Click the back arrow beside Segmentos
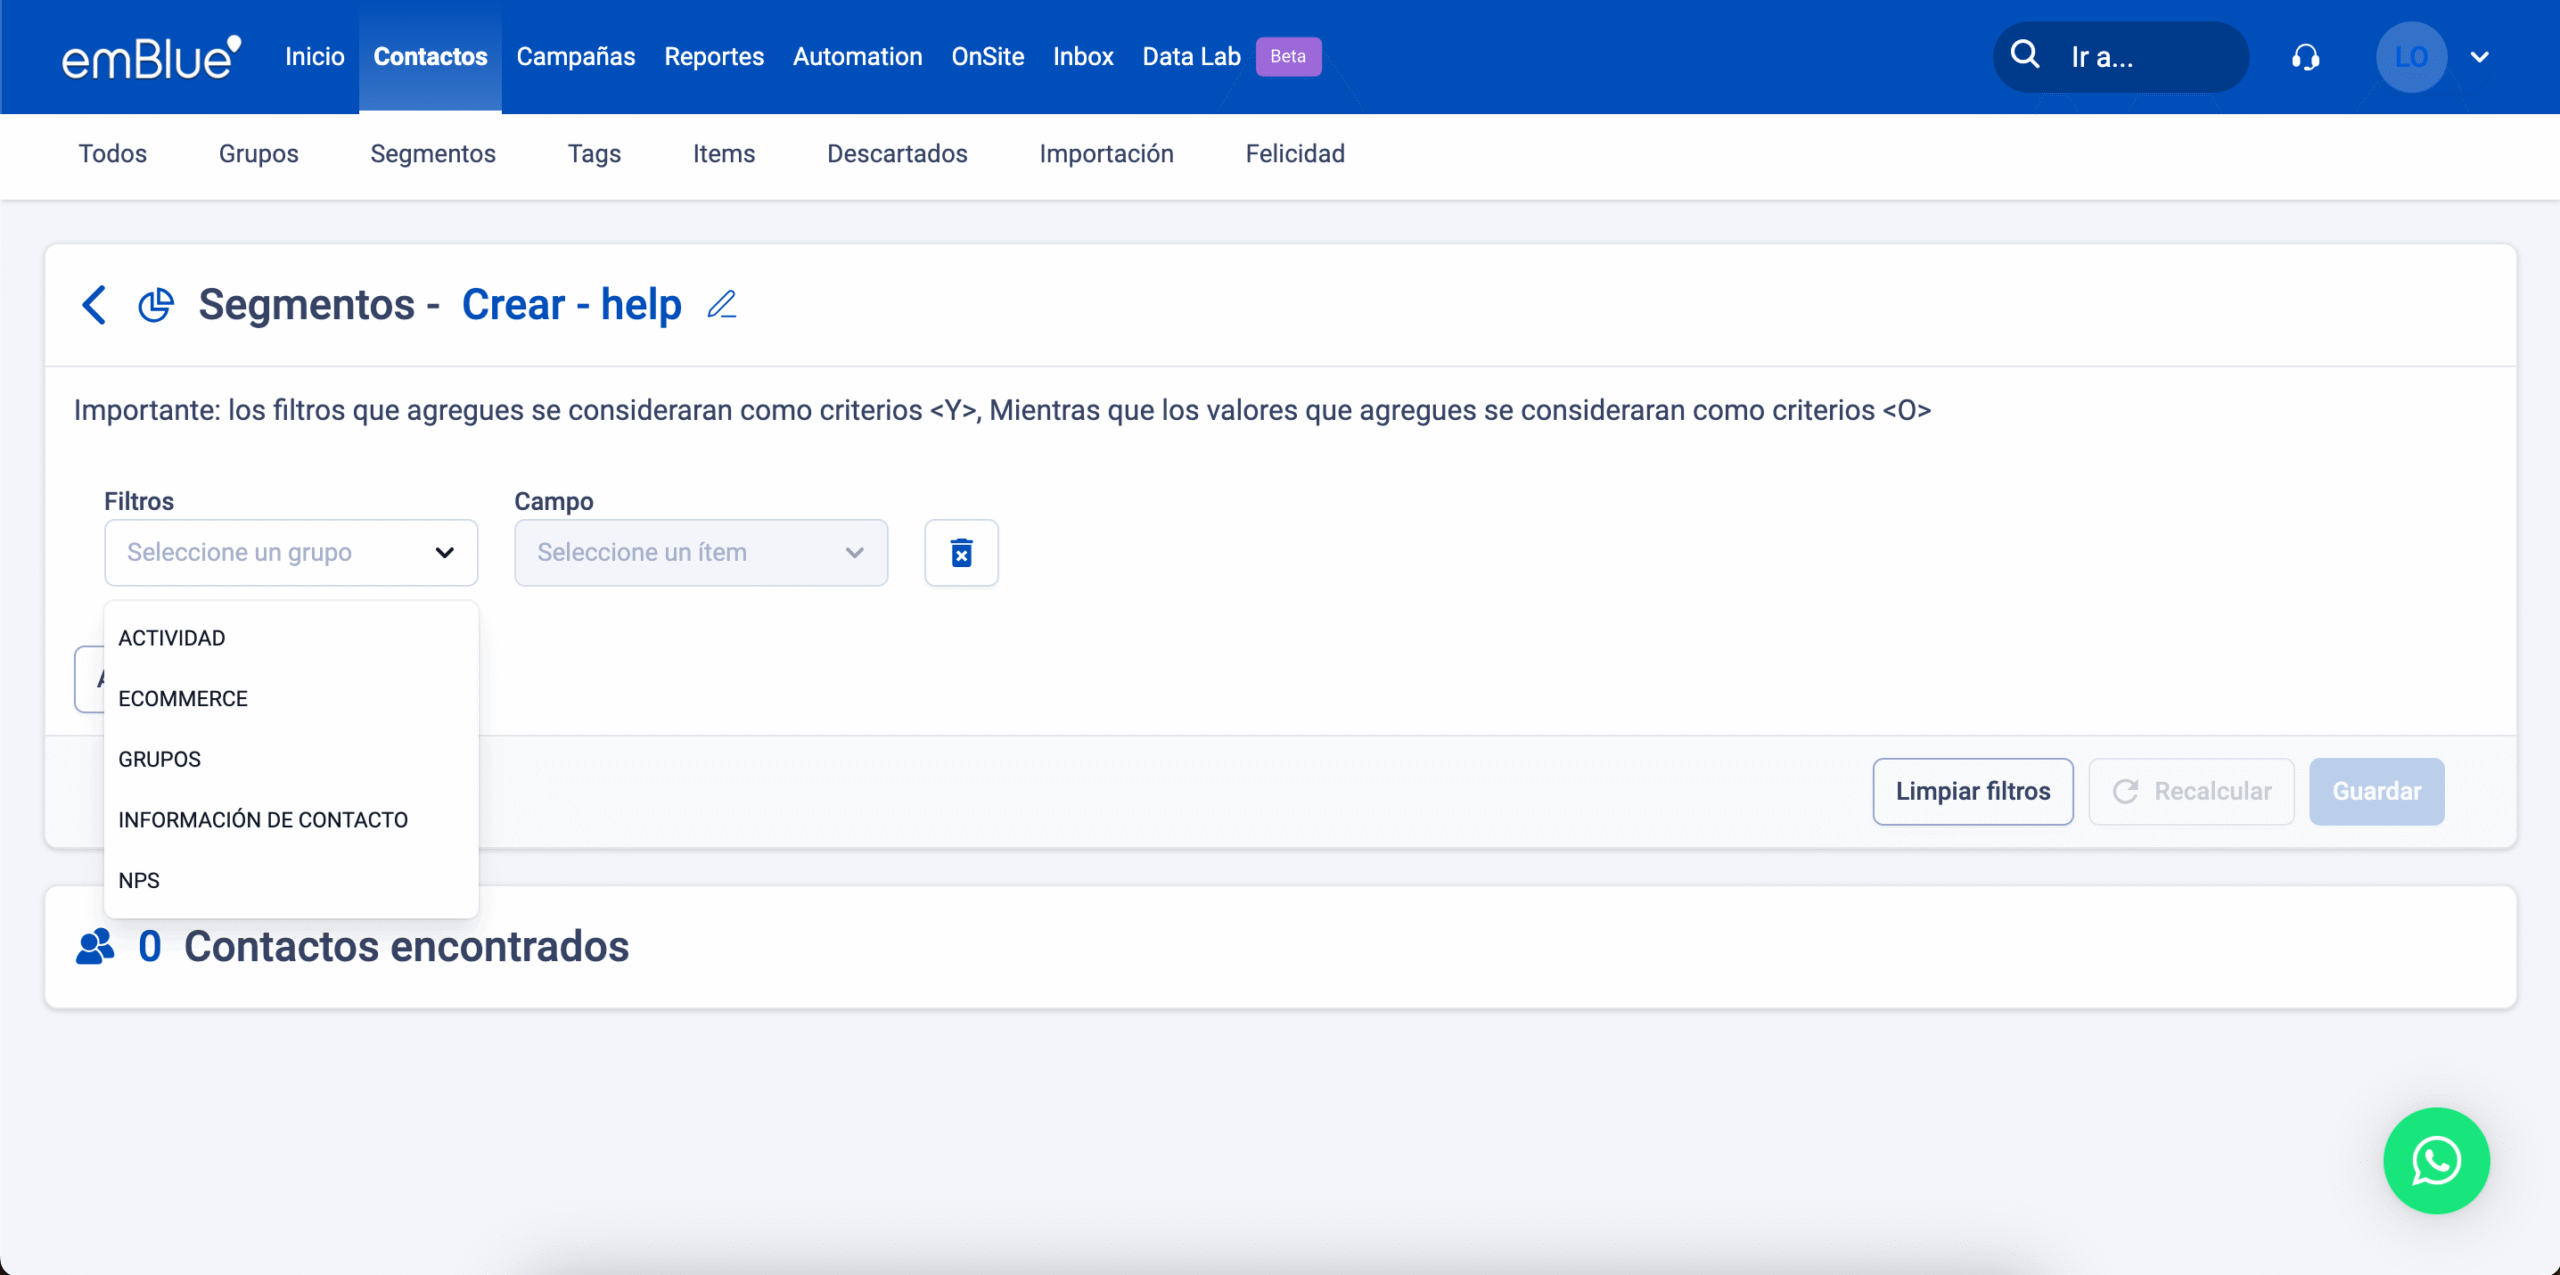 click(x=94, y=305)
